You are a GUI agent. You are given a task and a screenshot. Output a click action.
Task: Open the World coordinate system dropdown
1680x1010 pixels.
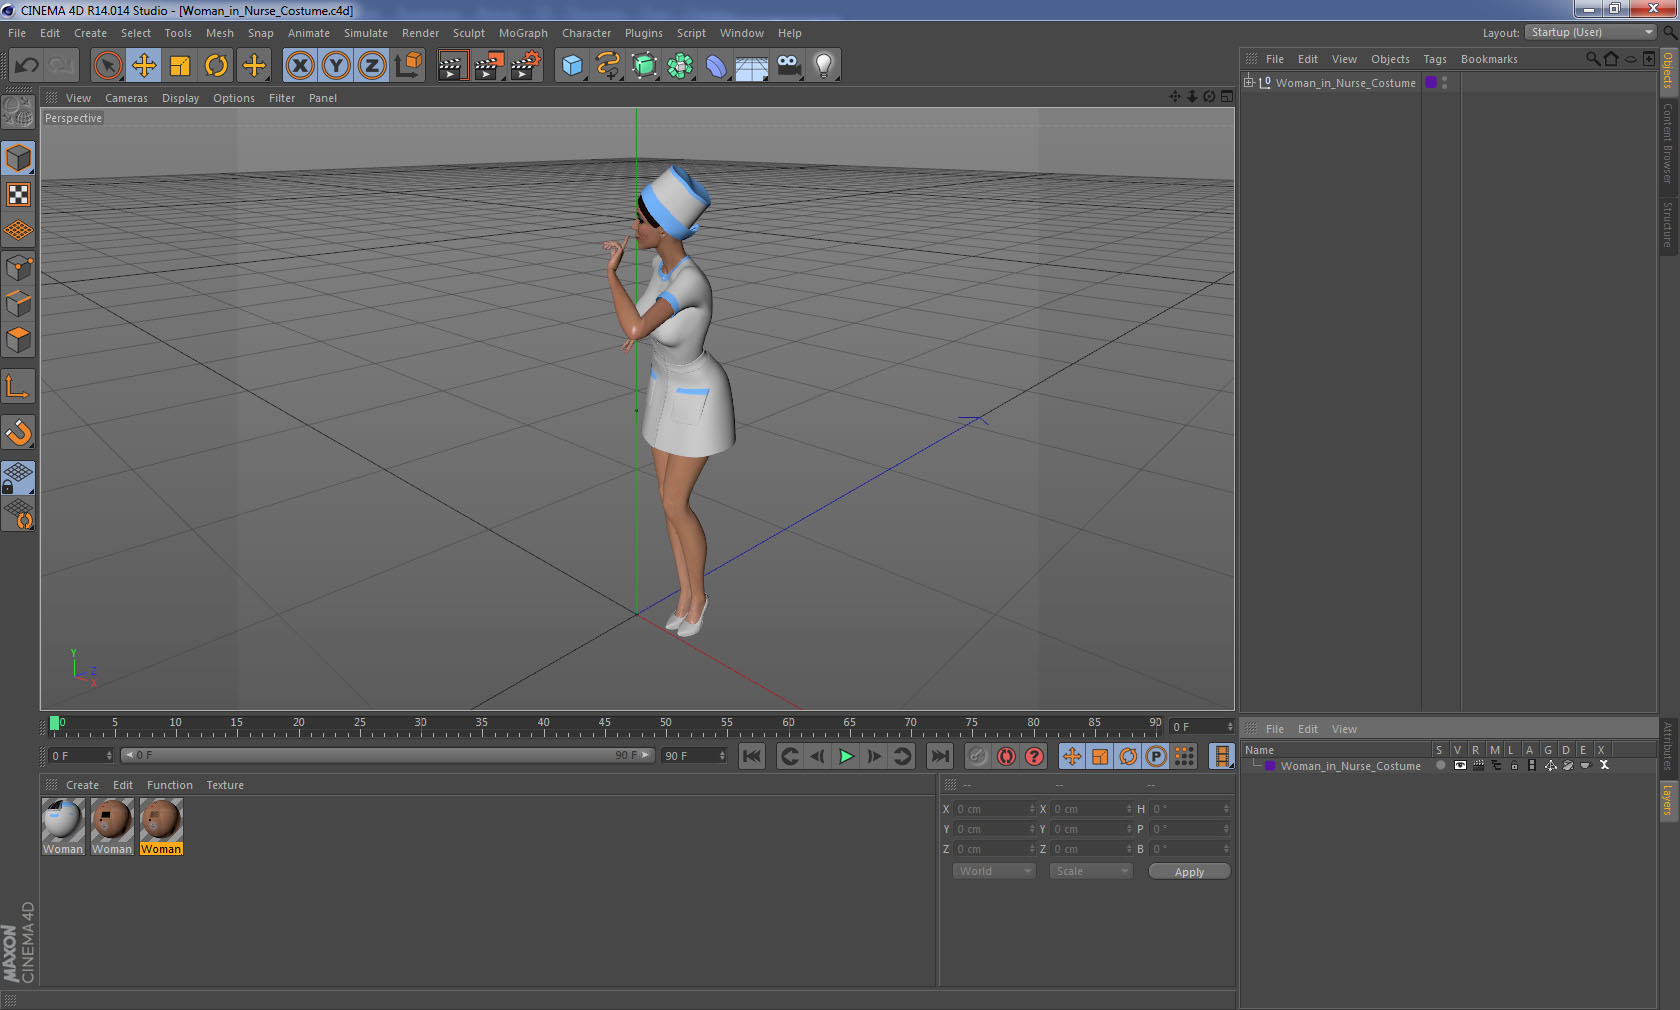click(994, 871)
